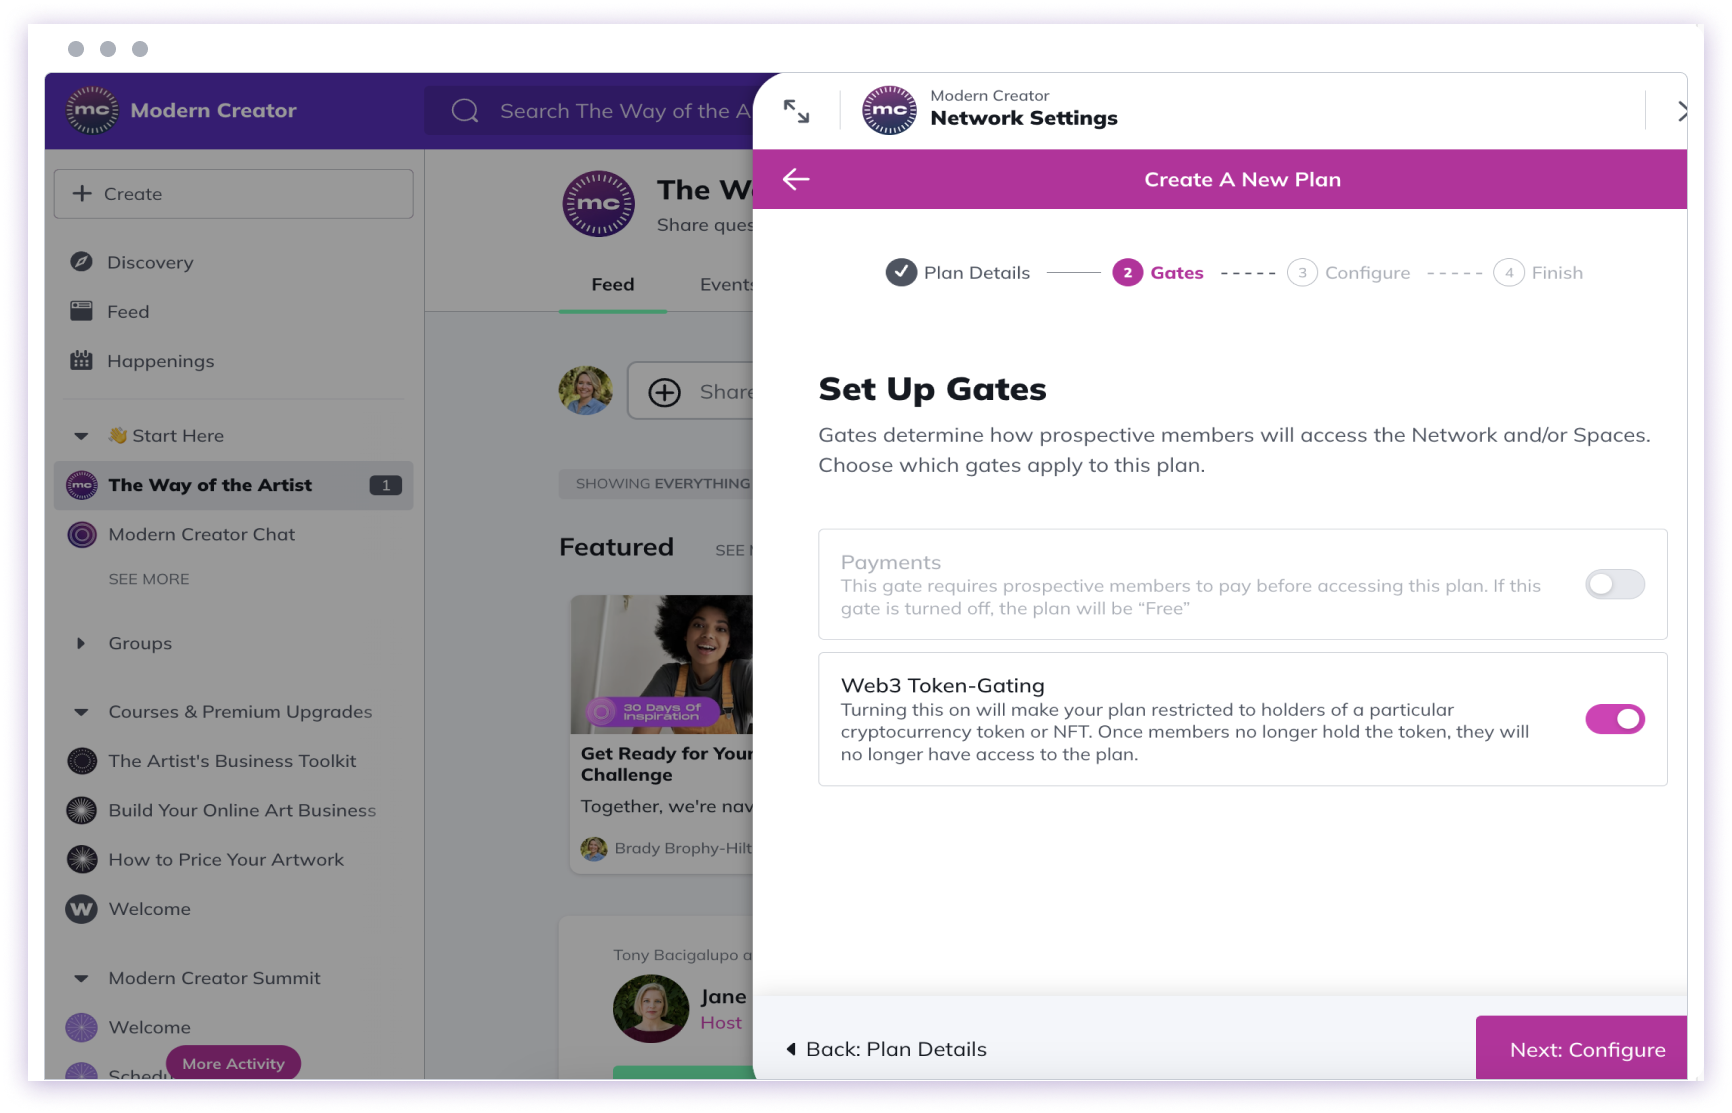The width and height of the screenshot is (1732, 1113).
Task: Open Happenings calendar icon
Action: click(x=82, y=360)
